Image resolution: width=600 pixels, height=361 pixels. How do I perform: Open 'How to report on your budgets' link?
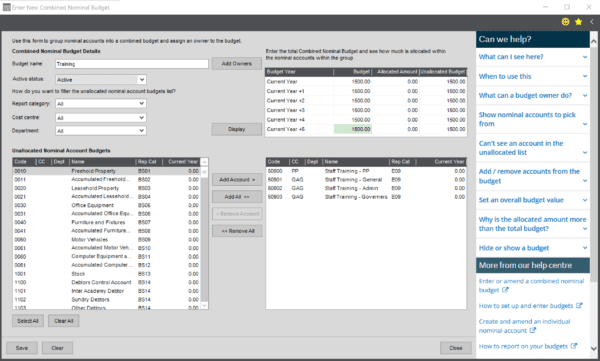(x=523, y=346)
